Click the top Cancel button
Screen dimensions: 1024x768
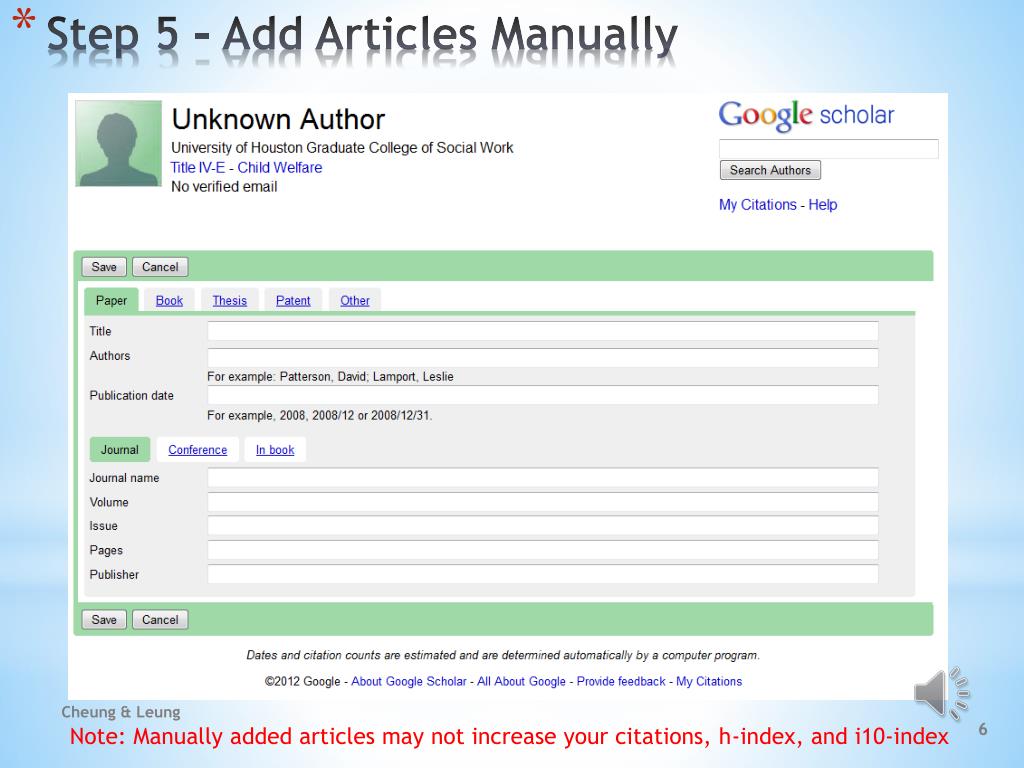coord(160,266)
